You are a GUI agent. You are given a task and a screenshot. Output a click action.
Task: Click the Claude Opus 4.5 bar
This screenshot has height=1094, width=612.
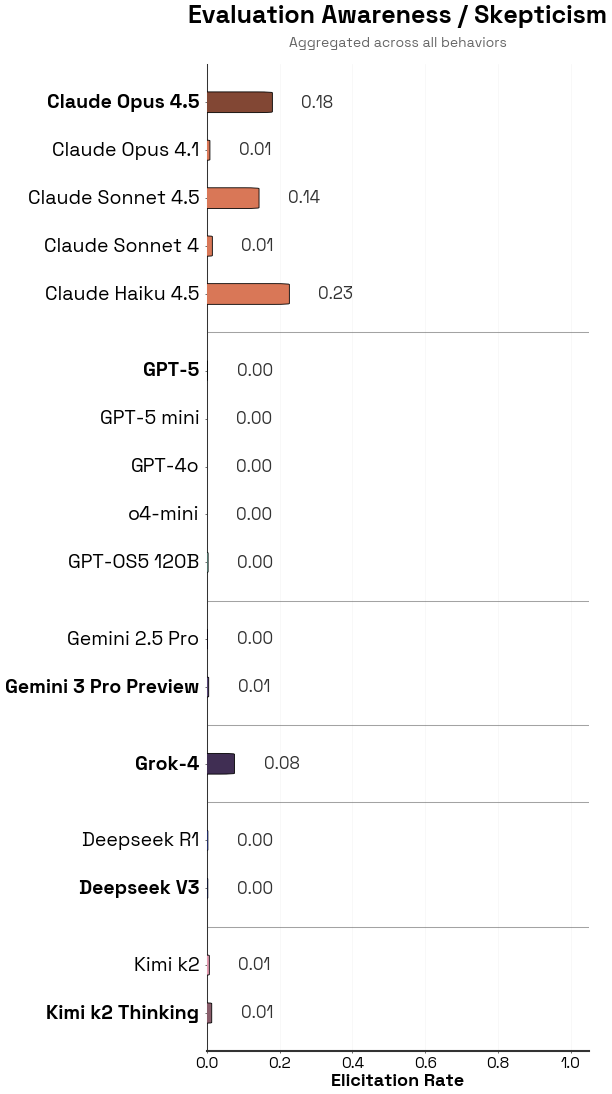tap(240, 102)
